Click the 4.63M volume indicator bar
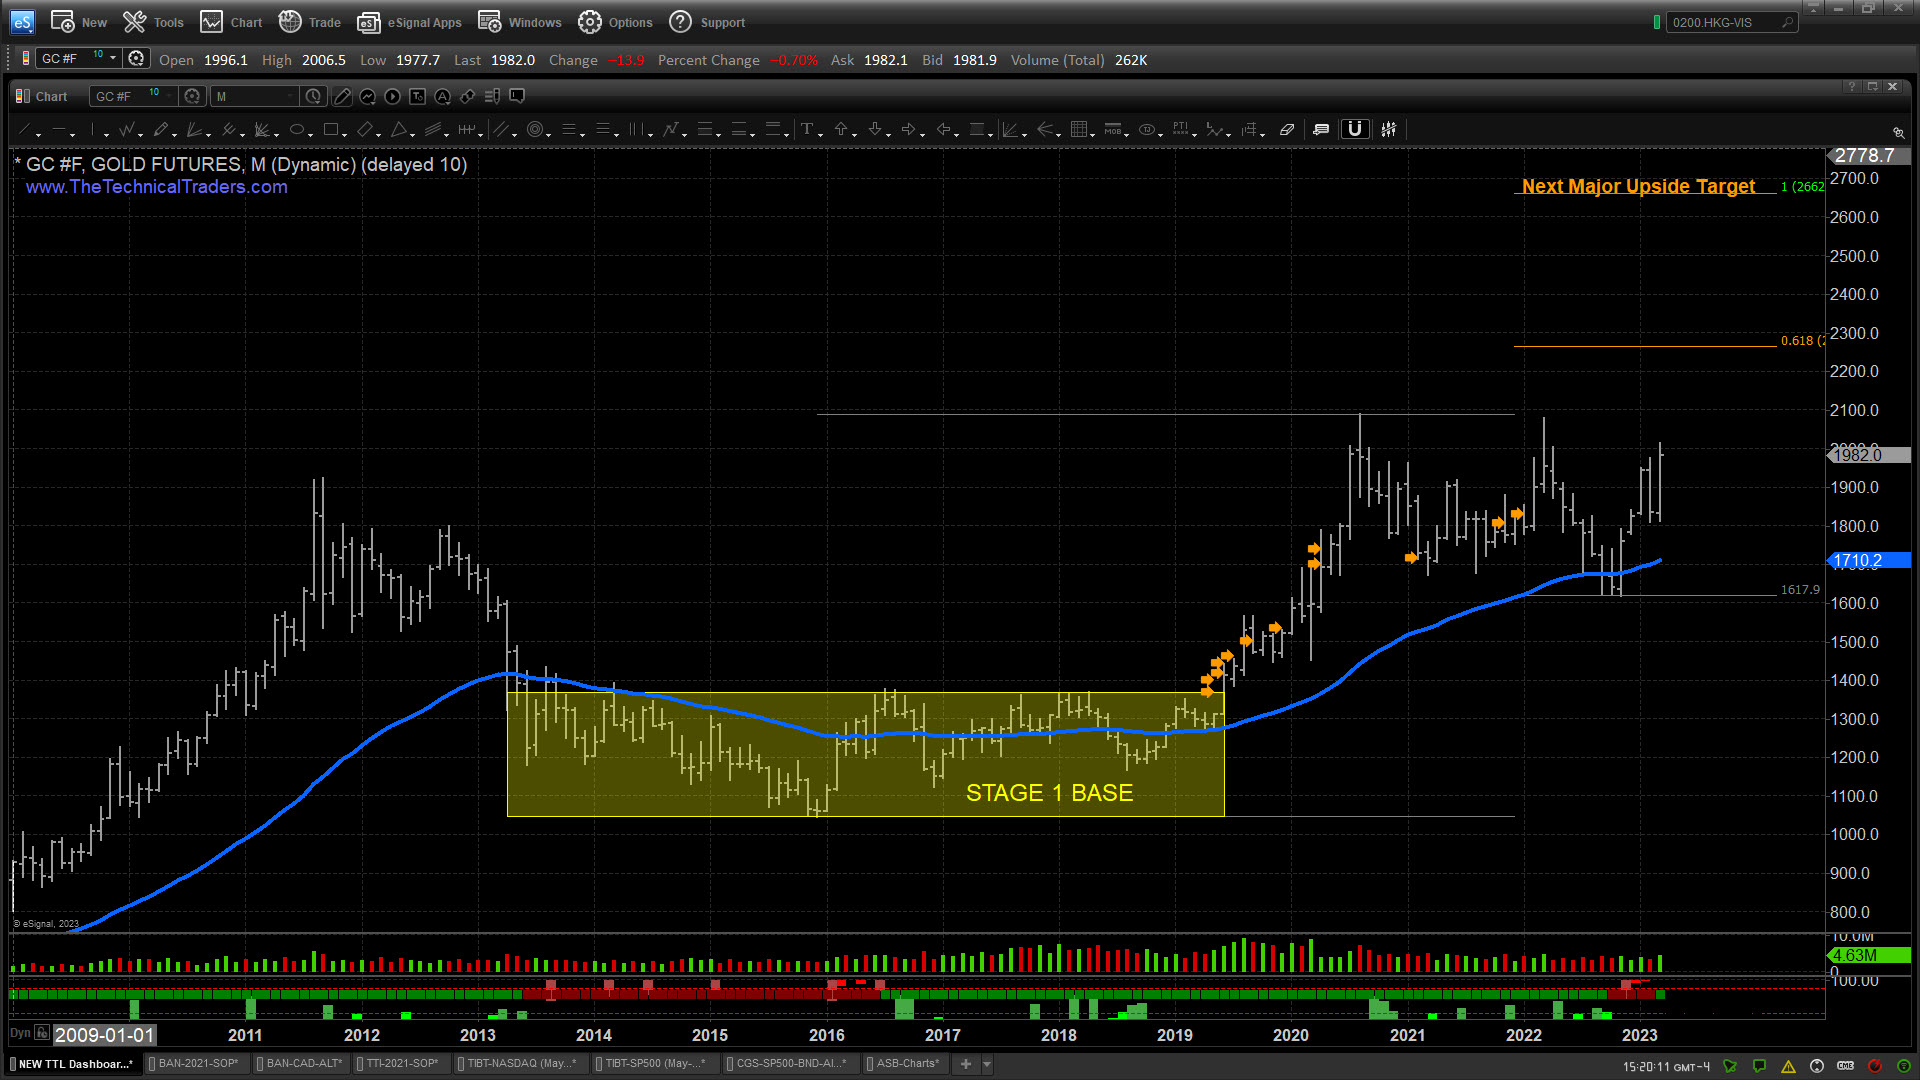1920x1080 pixels. pos(1866,956)
